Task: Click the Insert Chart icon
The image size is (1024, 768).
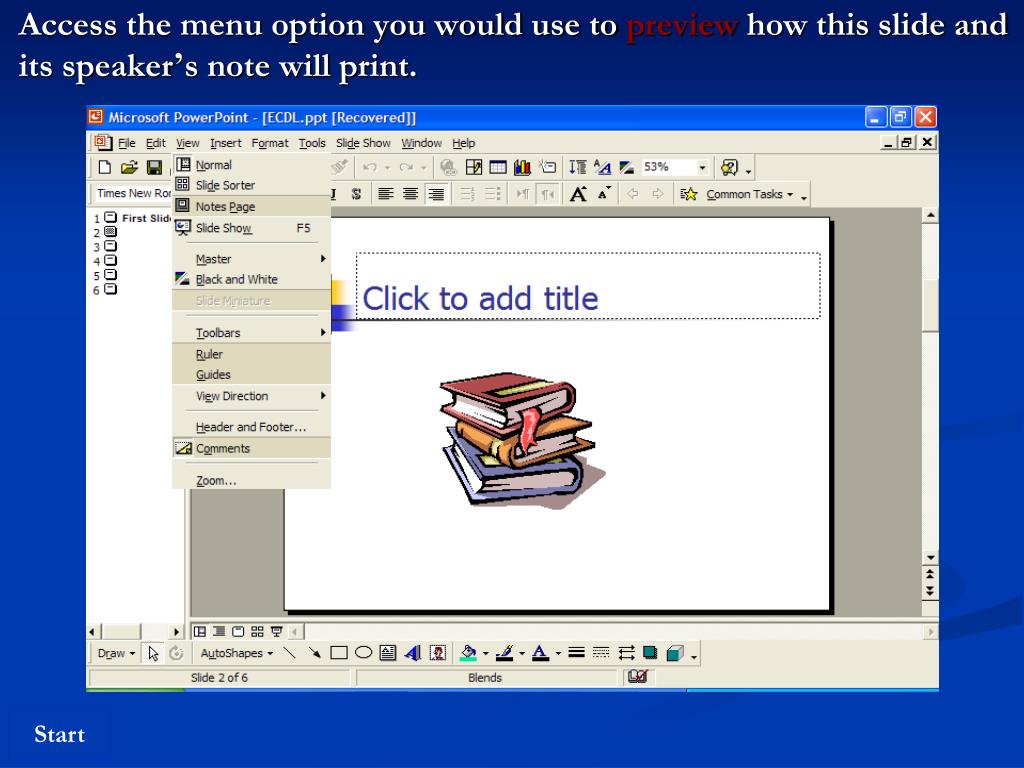Action: (x=522, y=167)
